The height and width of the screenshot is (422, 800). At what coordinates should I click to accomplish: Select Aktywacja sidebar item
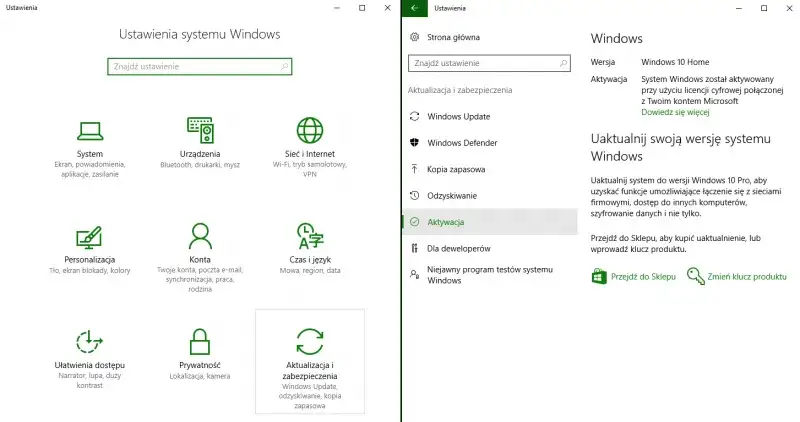[x=490, y=222]
